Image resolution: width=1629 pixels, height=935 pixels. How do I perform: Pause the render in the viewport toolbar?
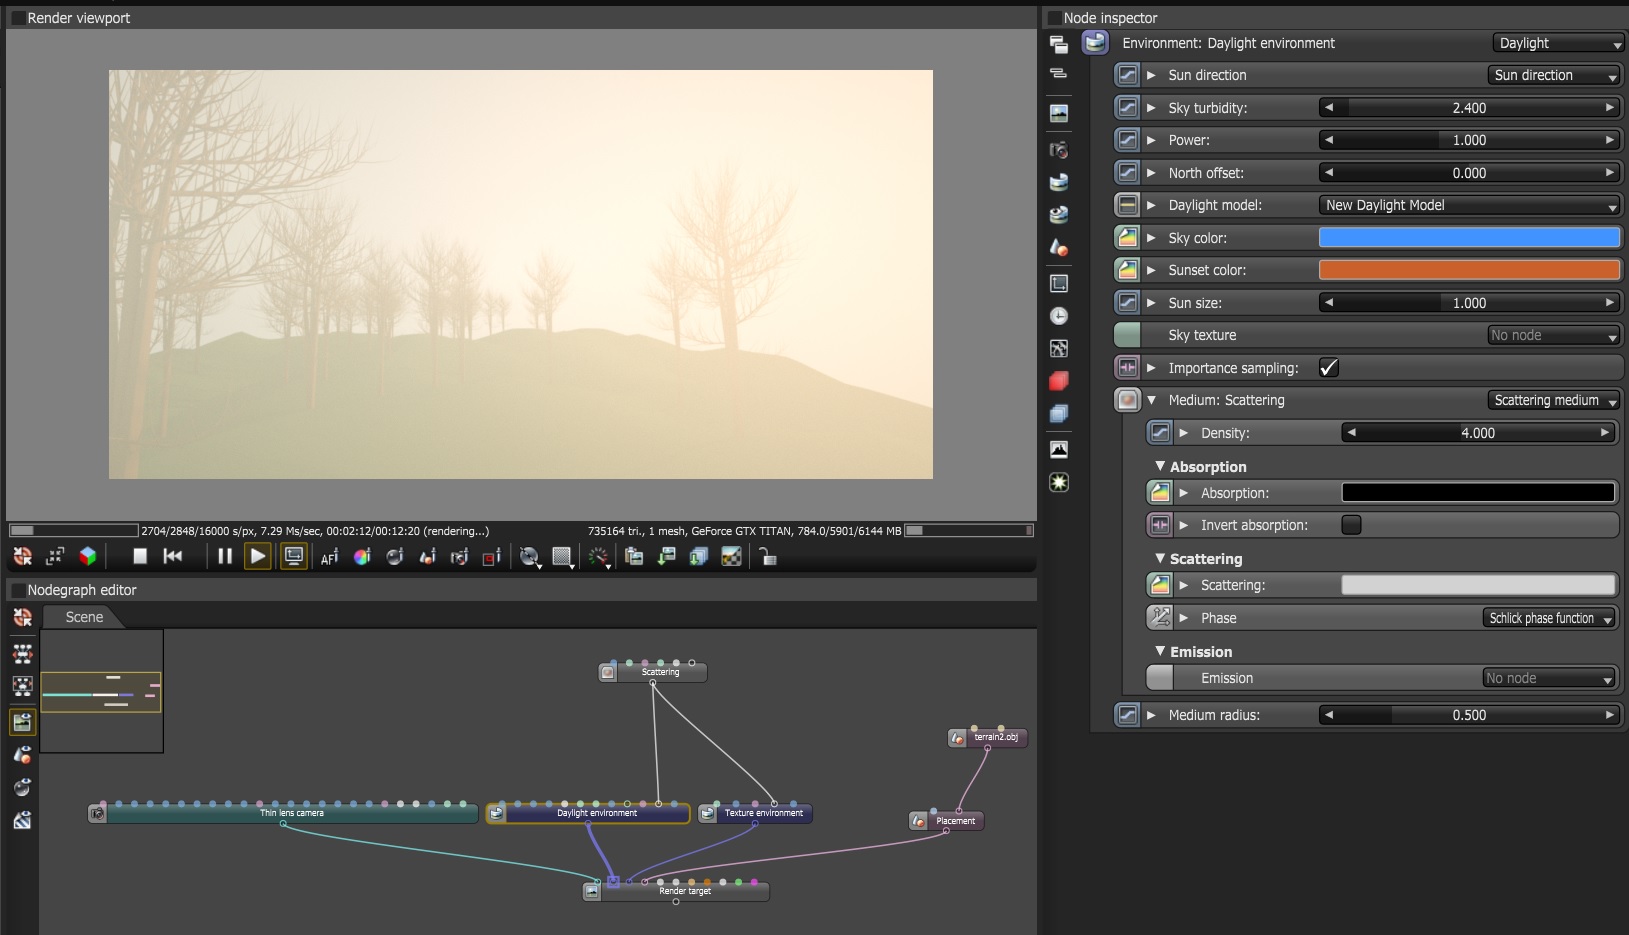click(225, 557)
